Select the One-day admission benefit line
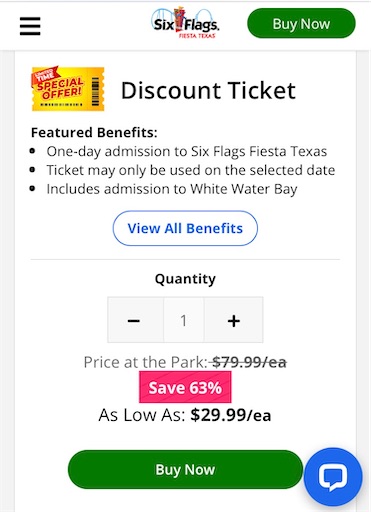This screenshot has height=512, width=371. tap(187, 152)
